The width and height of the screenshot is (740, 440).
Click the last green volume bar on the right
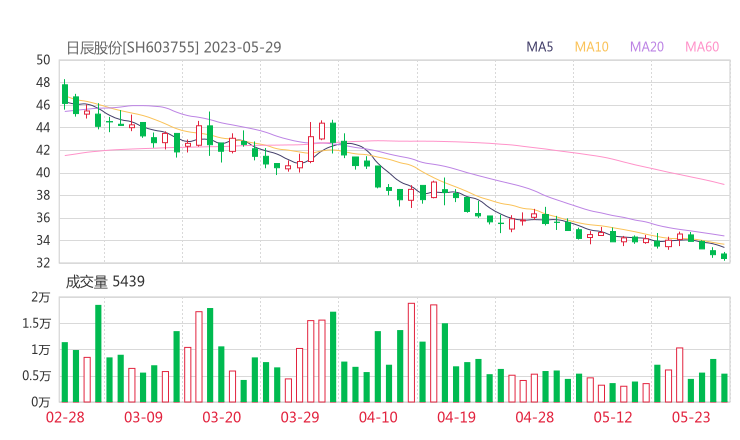click(724, 388)
